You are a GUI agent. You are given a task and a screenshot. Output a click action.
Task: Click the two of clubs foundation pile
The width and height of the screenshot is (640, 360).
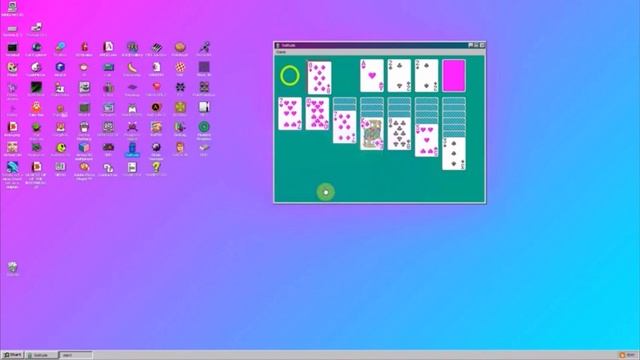[399, 76]
